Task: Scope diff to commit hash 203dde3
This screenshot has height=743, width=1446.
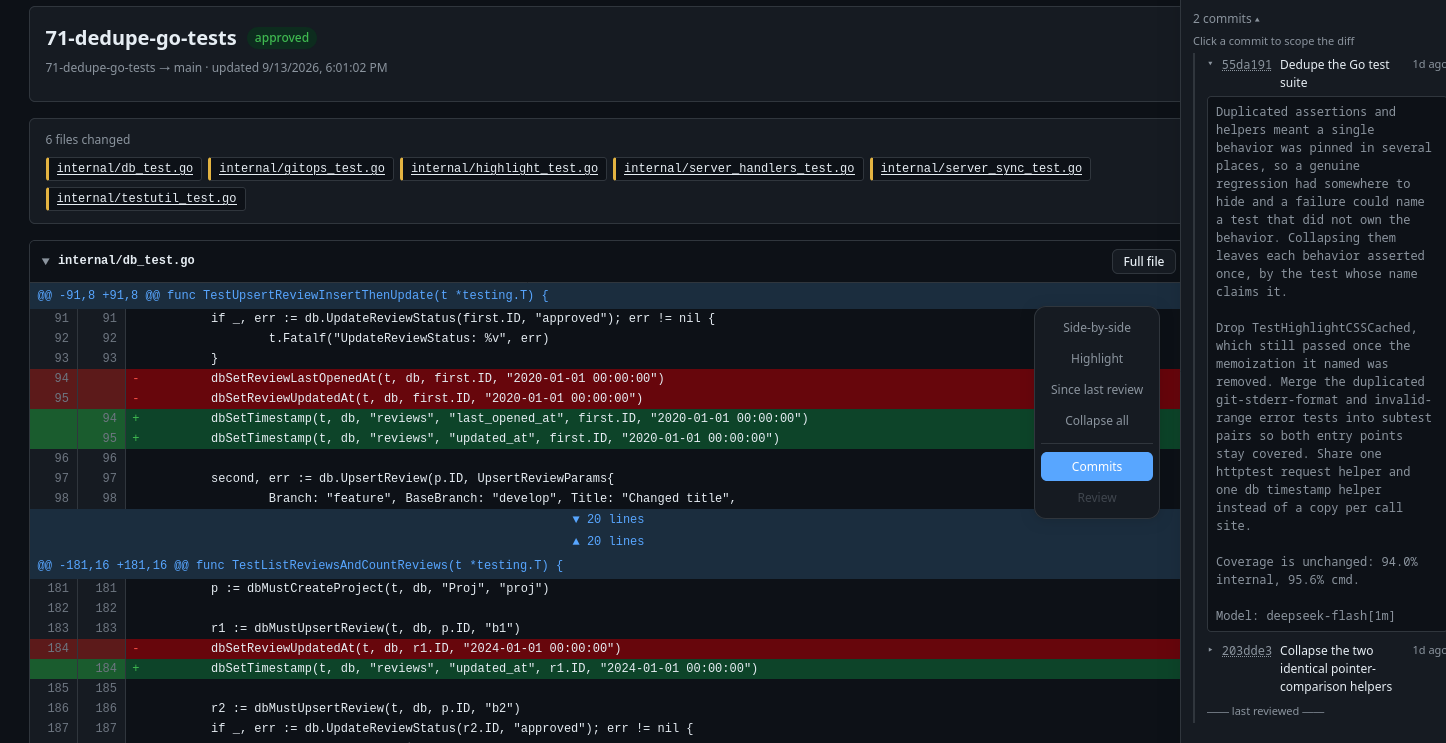Action: click(x=1246, y=651)
